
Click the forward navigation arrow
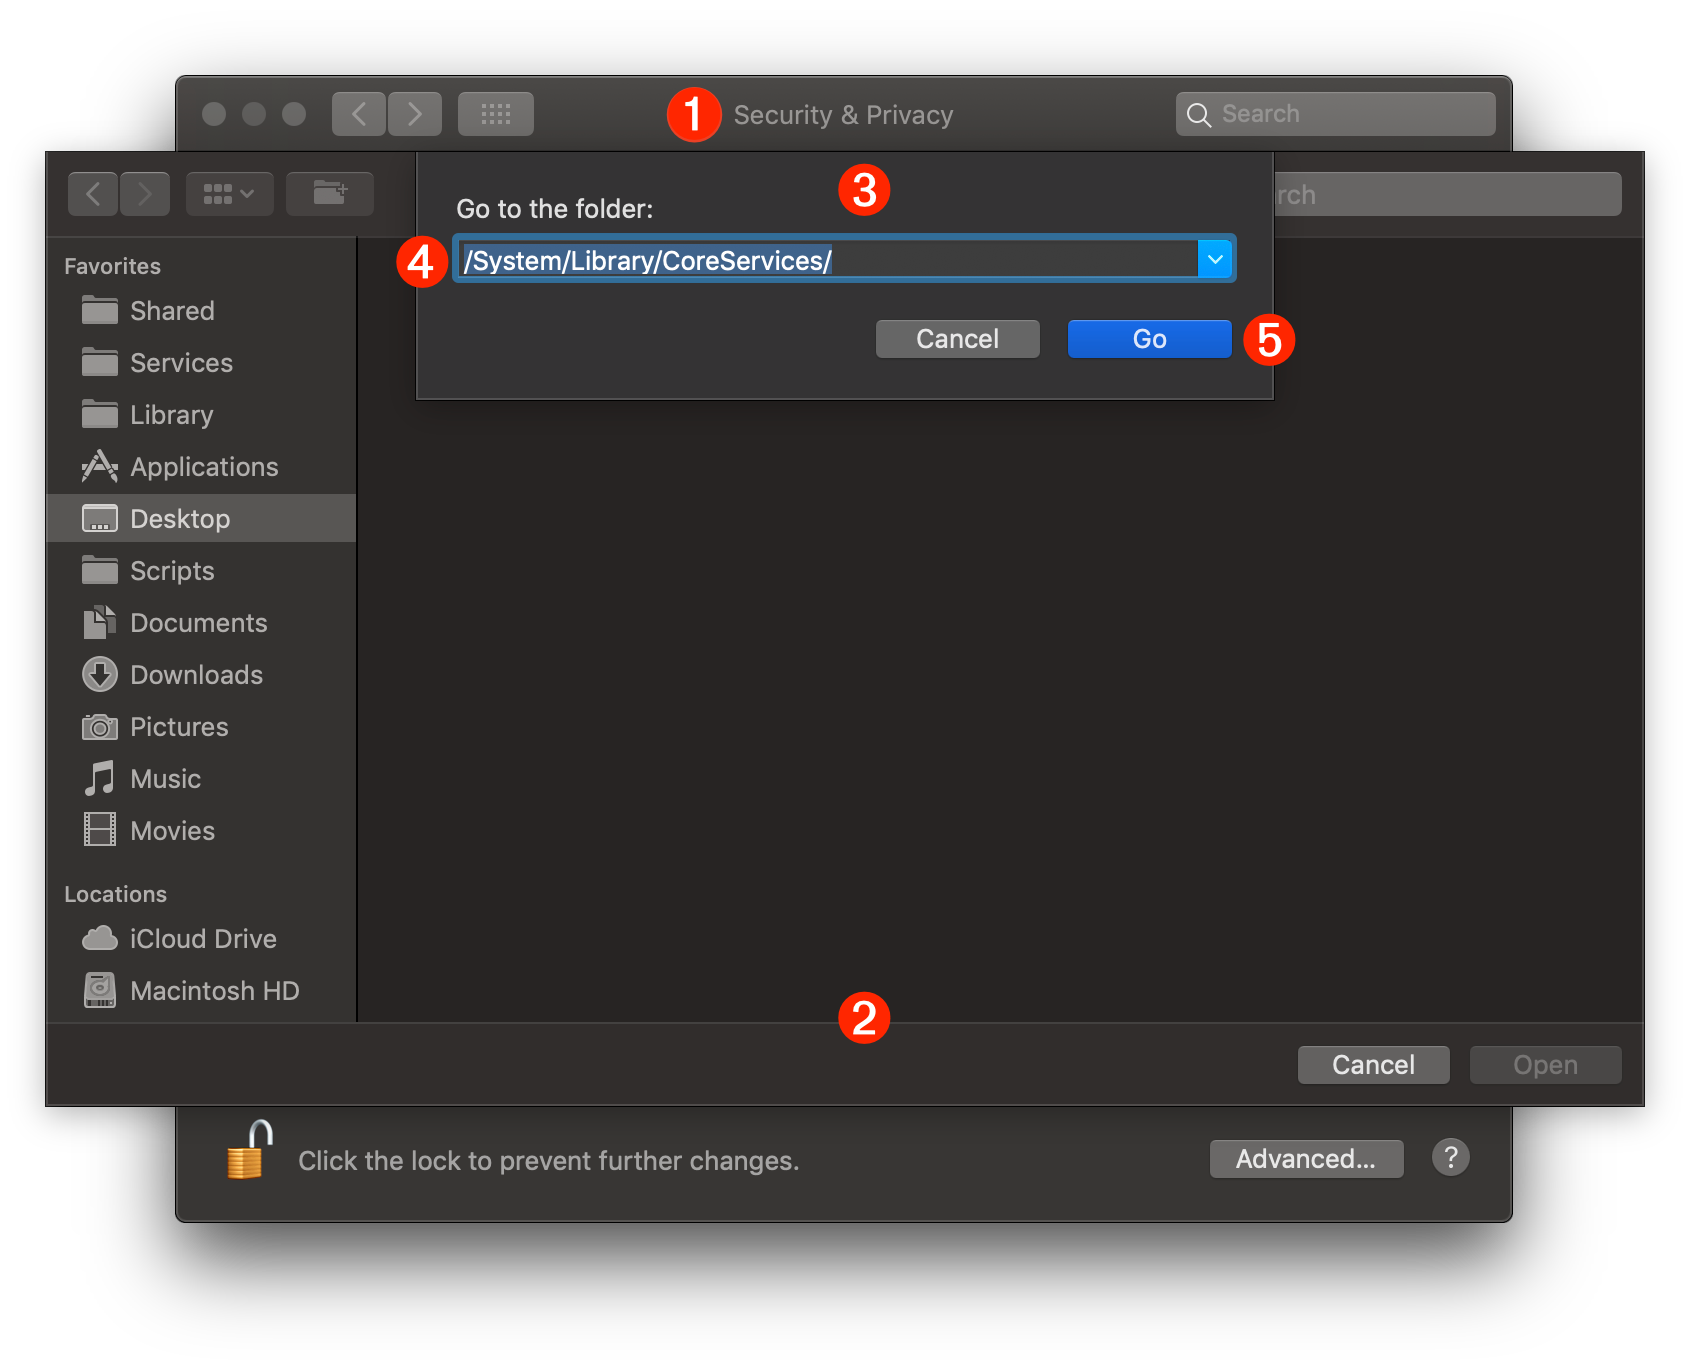click(145, 193)
